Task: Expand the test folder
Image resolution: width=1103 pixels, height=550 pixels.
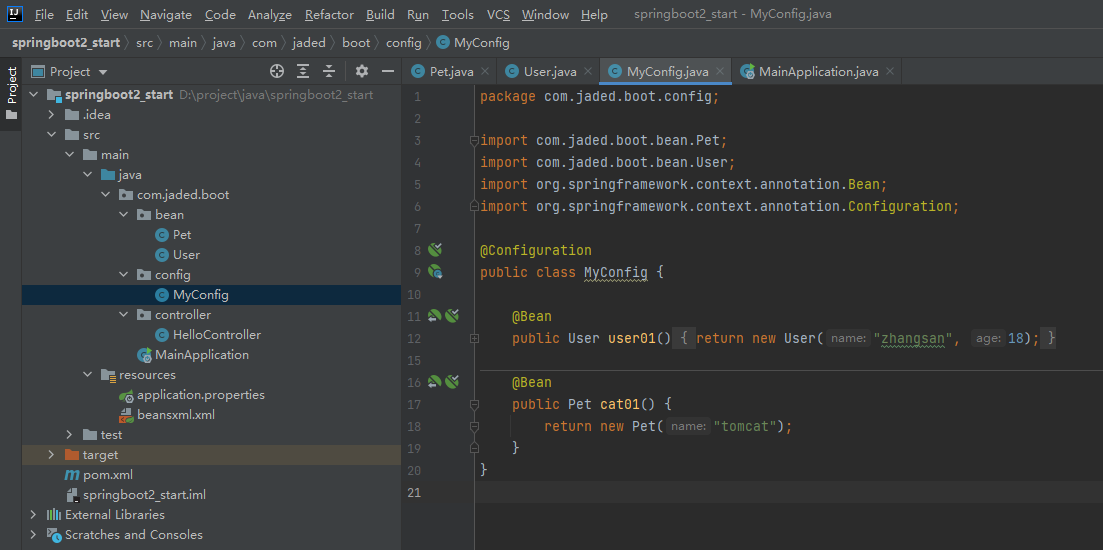Action: point(69,435)
